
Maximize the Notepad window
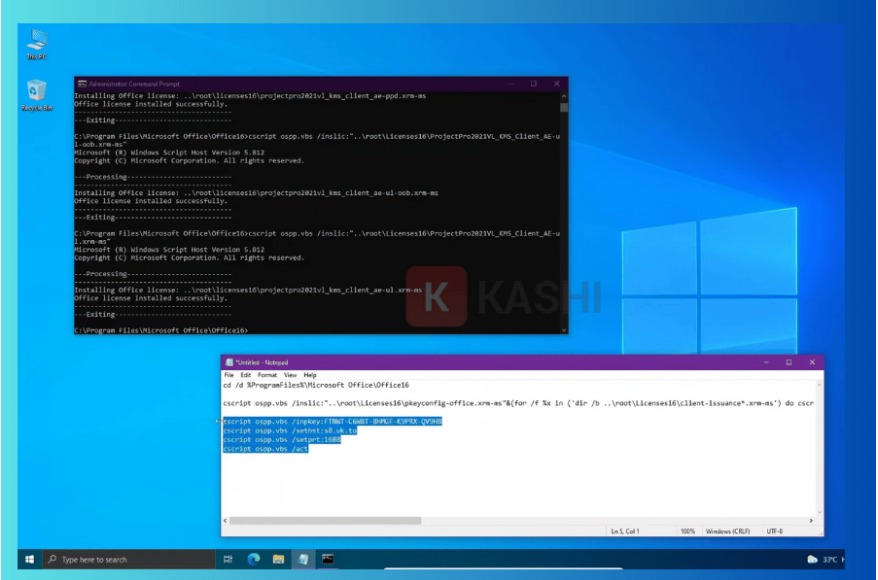coord(788,362)
